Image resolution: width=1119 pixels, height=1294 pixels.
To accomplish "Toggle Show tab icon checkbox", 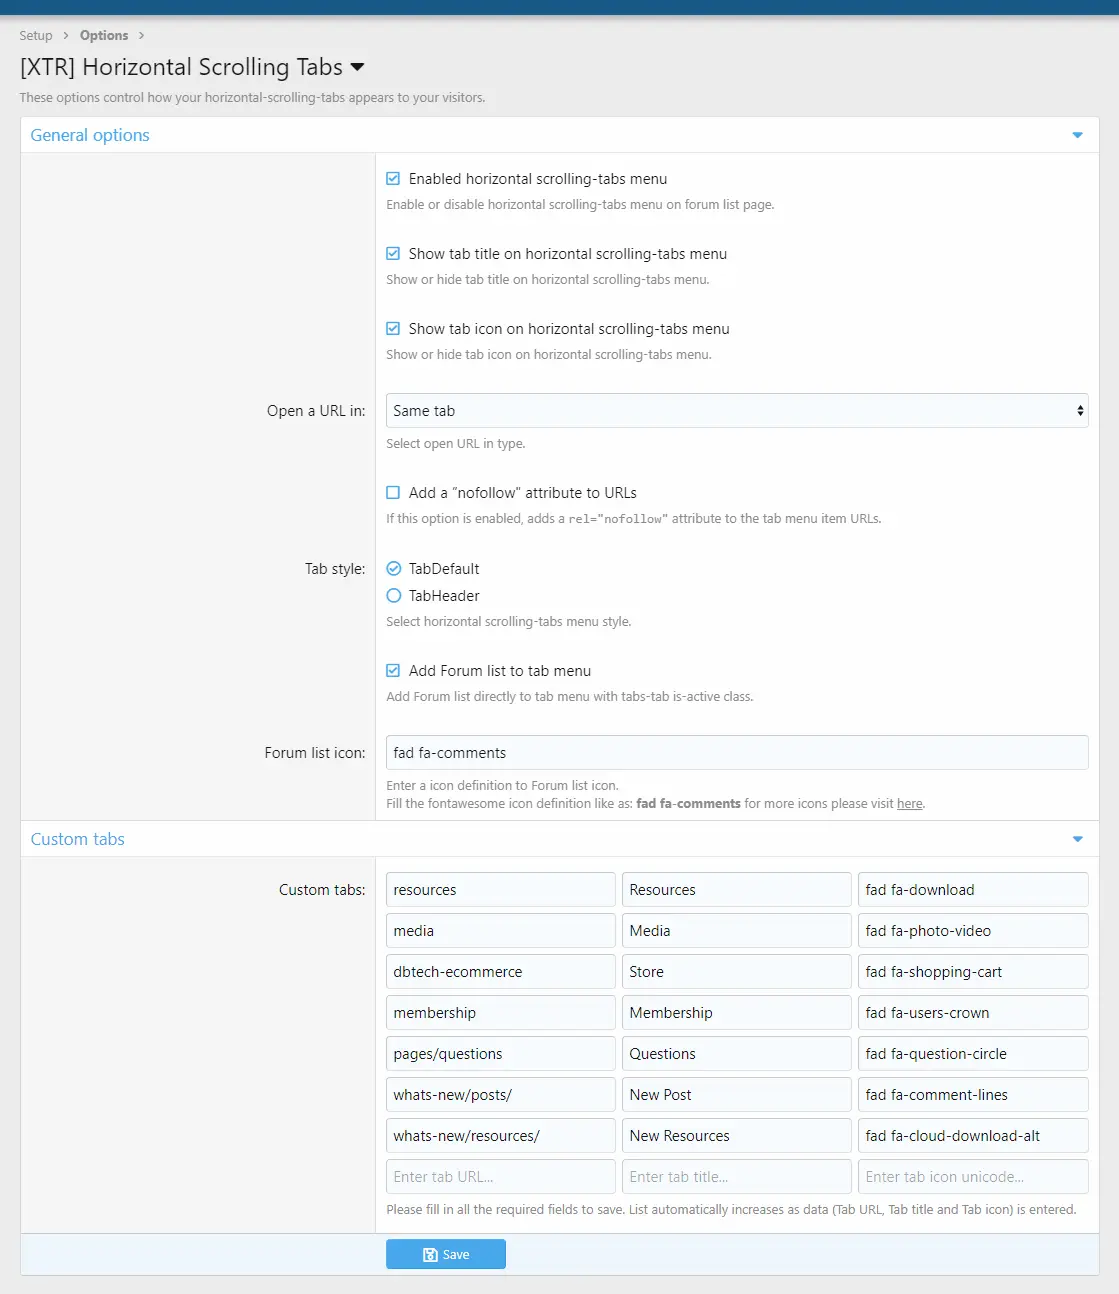I will [x=393, y=329].
